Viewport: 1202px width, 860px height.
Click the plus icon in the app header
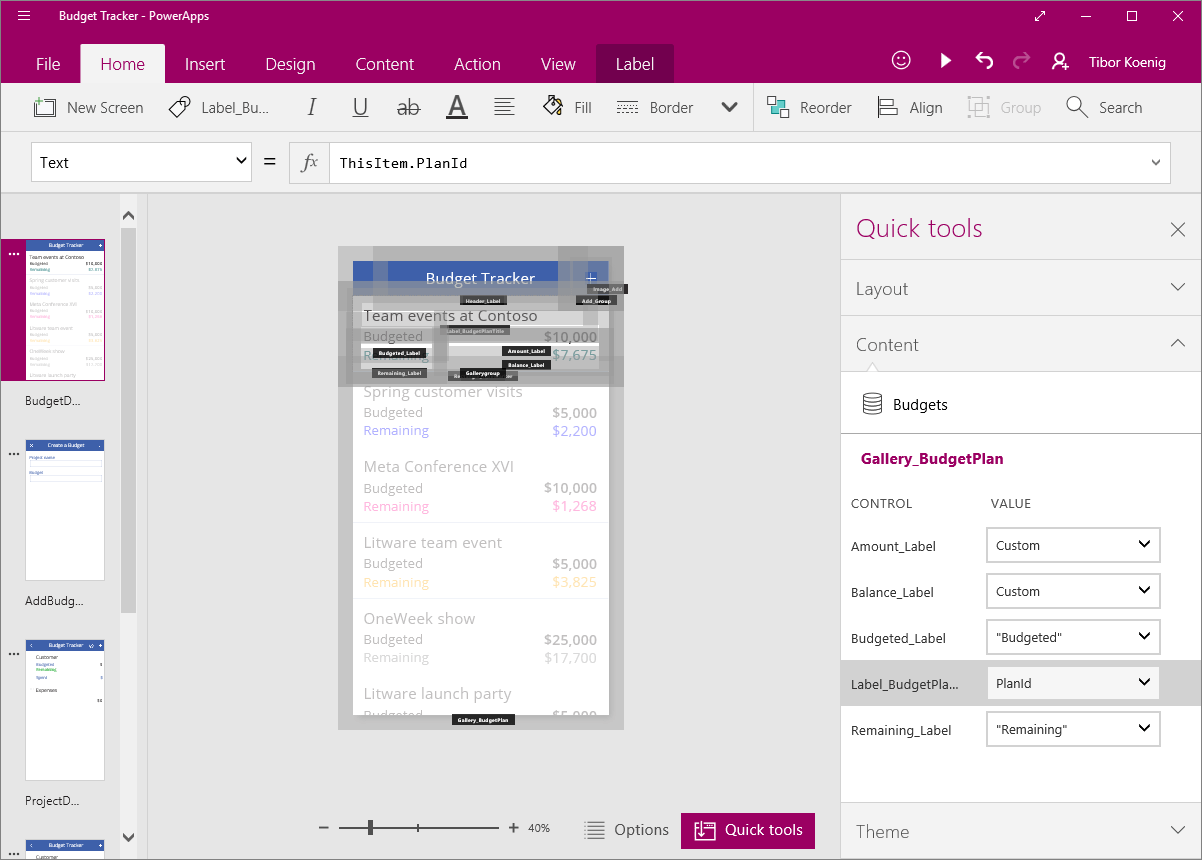[x=591, y=277]
